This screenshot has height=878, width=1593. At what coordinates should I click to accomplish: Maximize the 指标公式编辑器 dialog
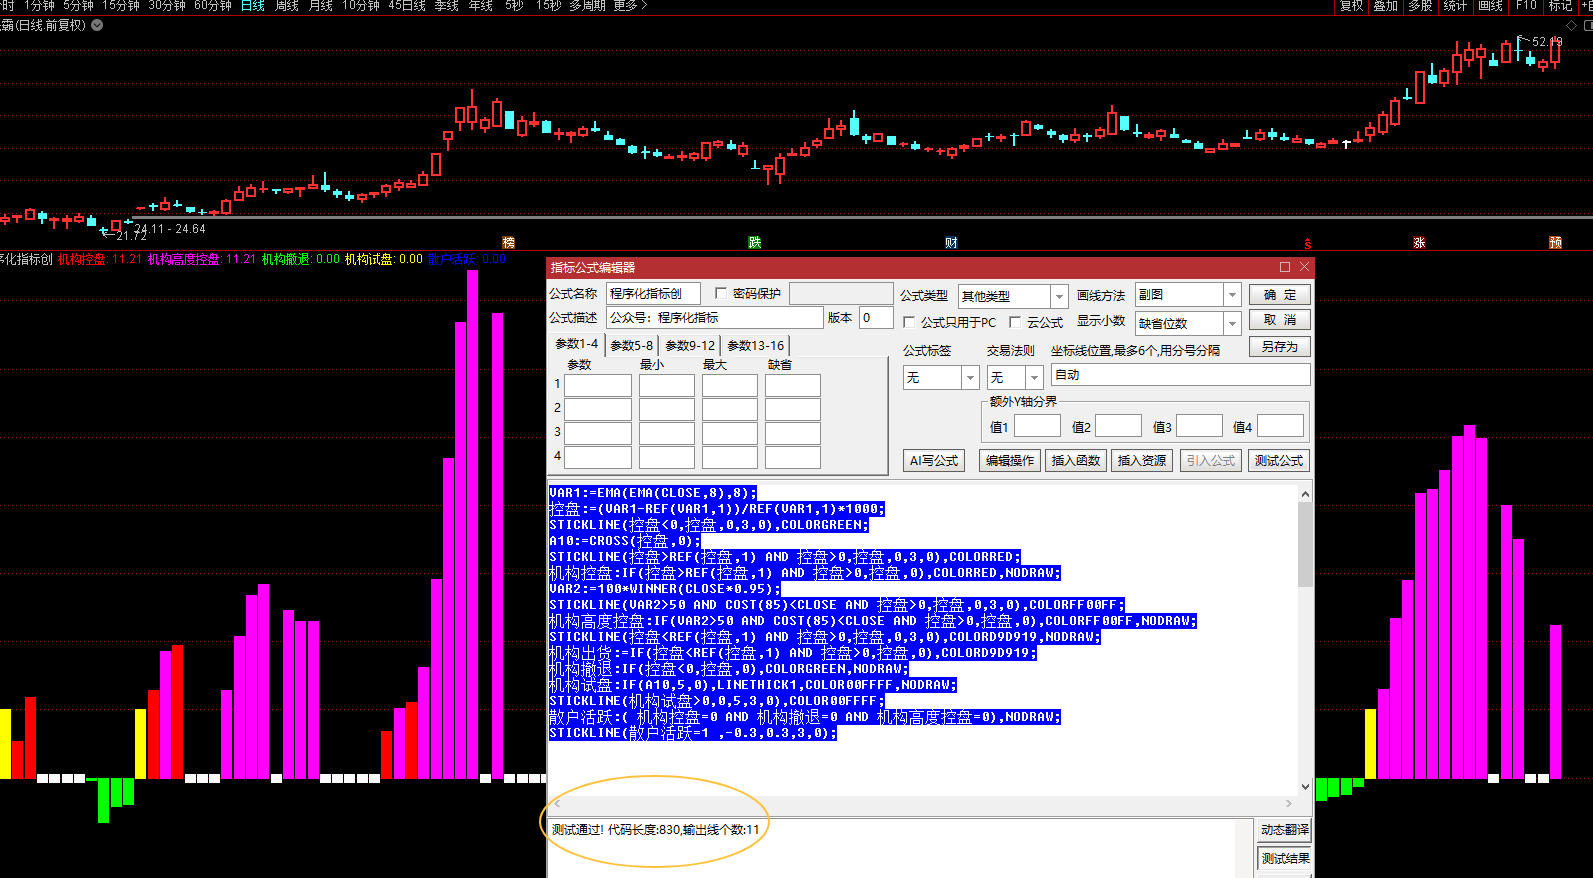click(x=1285, y=267)
